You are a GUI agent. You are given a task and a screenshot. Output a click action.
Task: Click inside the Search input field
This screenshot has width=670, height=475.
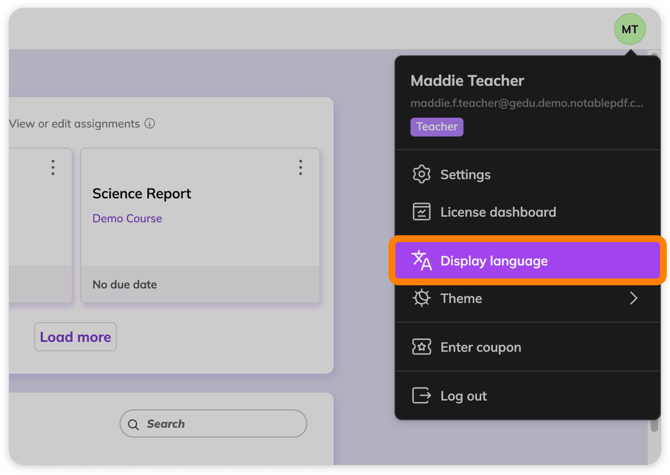point(213,424)
